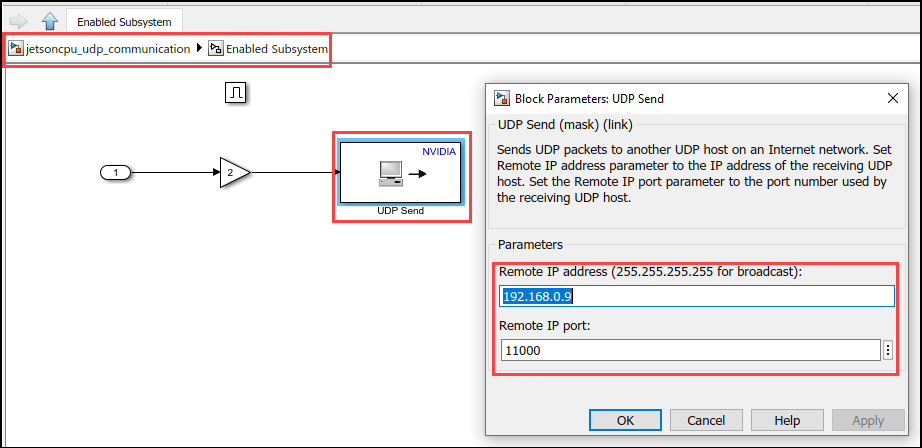This screenshot has height=448, width=922.
Task: Close the Block Parameters dialog
Action: point(893,98)
